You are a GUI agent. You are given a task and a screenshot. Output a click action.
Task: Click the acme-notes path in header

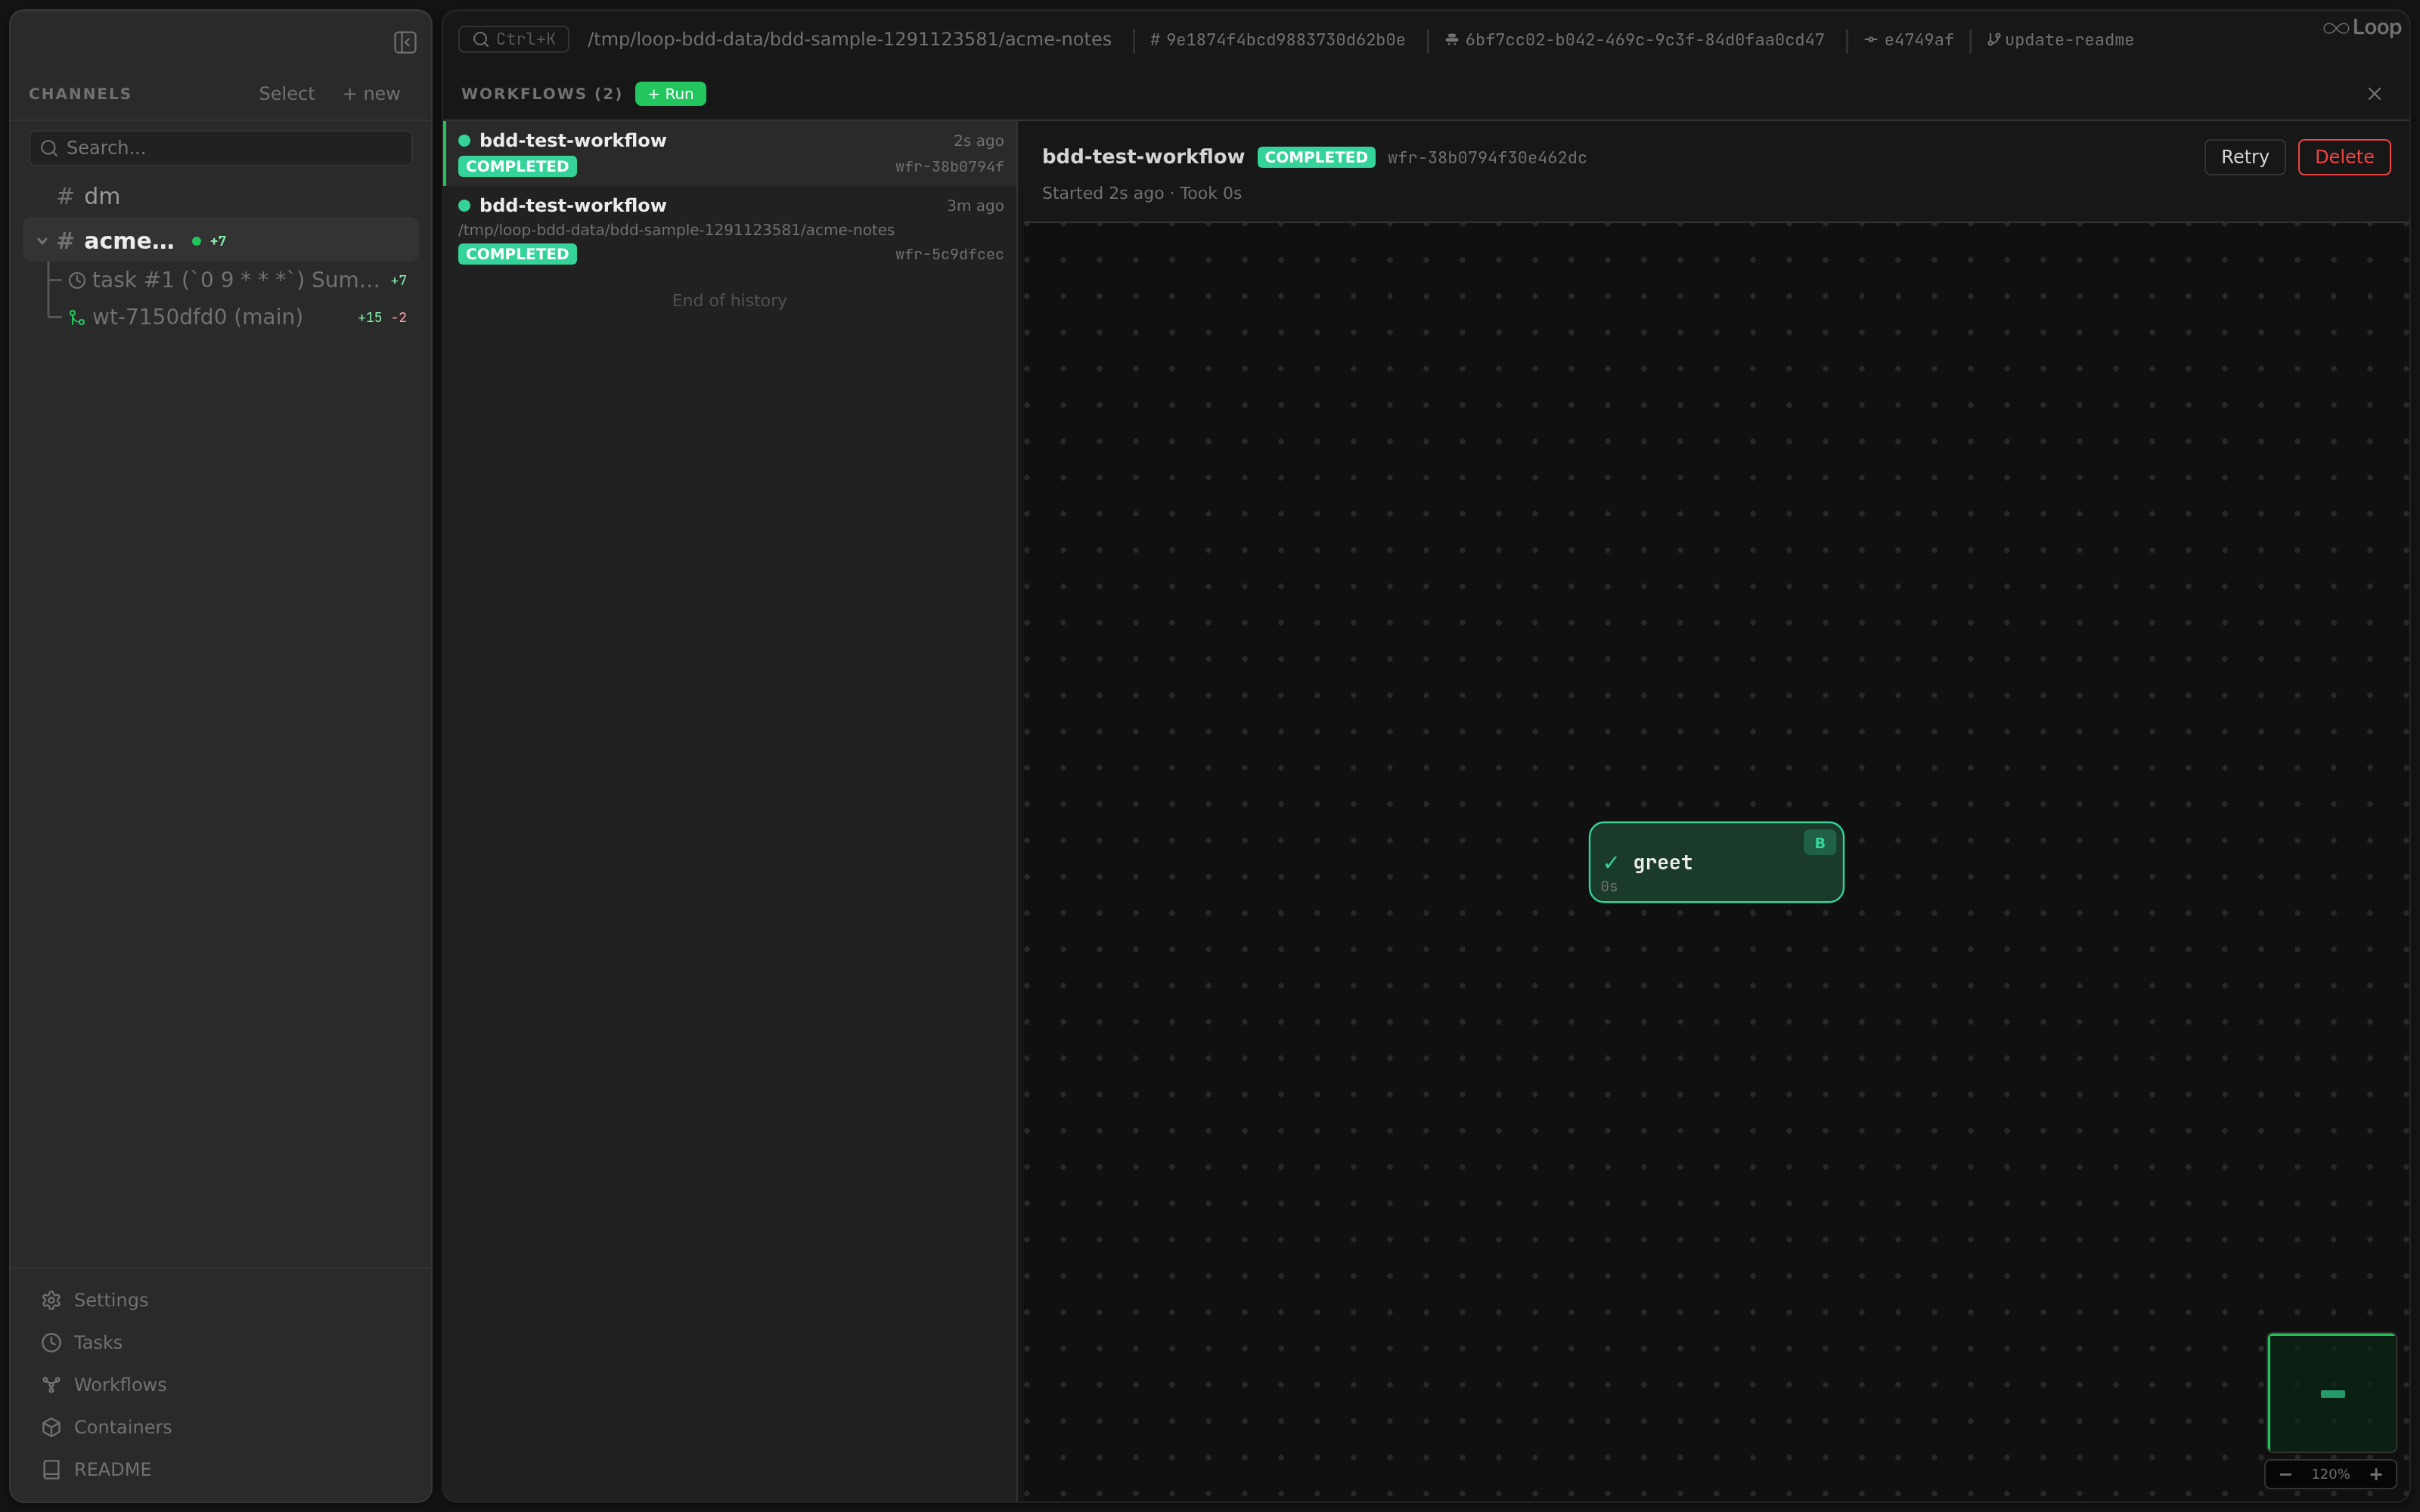[x=849, y=39]
